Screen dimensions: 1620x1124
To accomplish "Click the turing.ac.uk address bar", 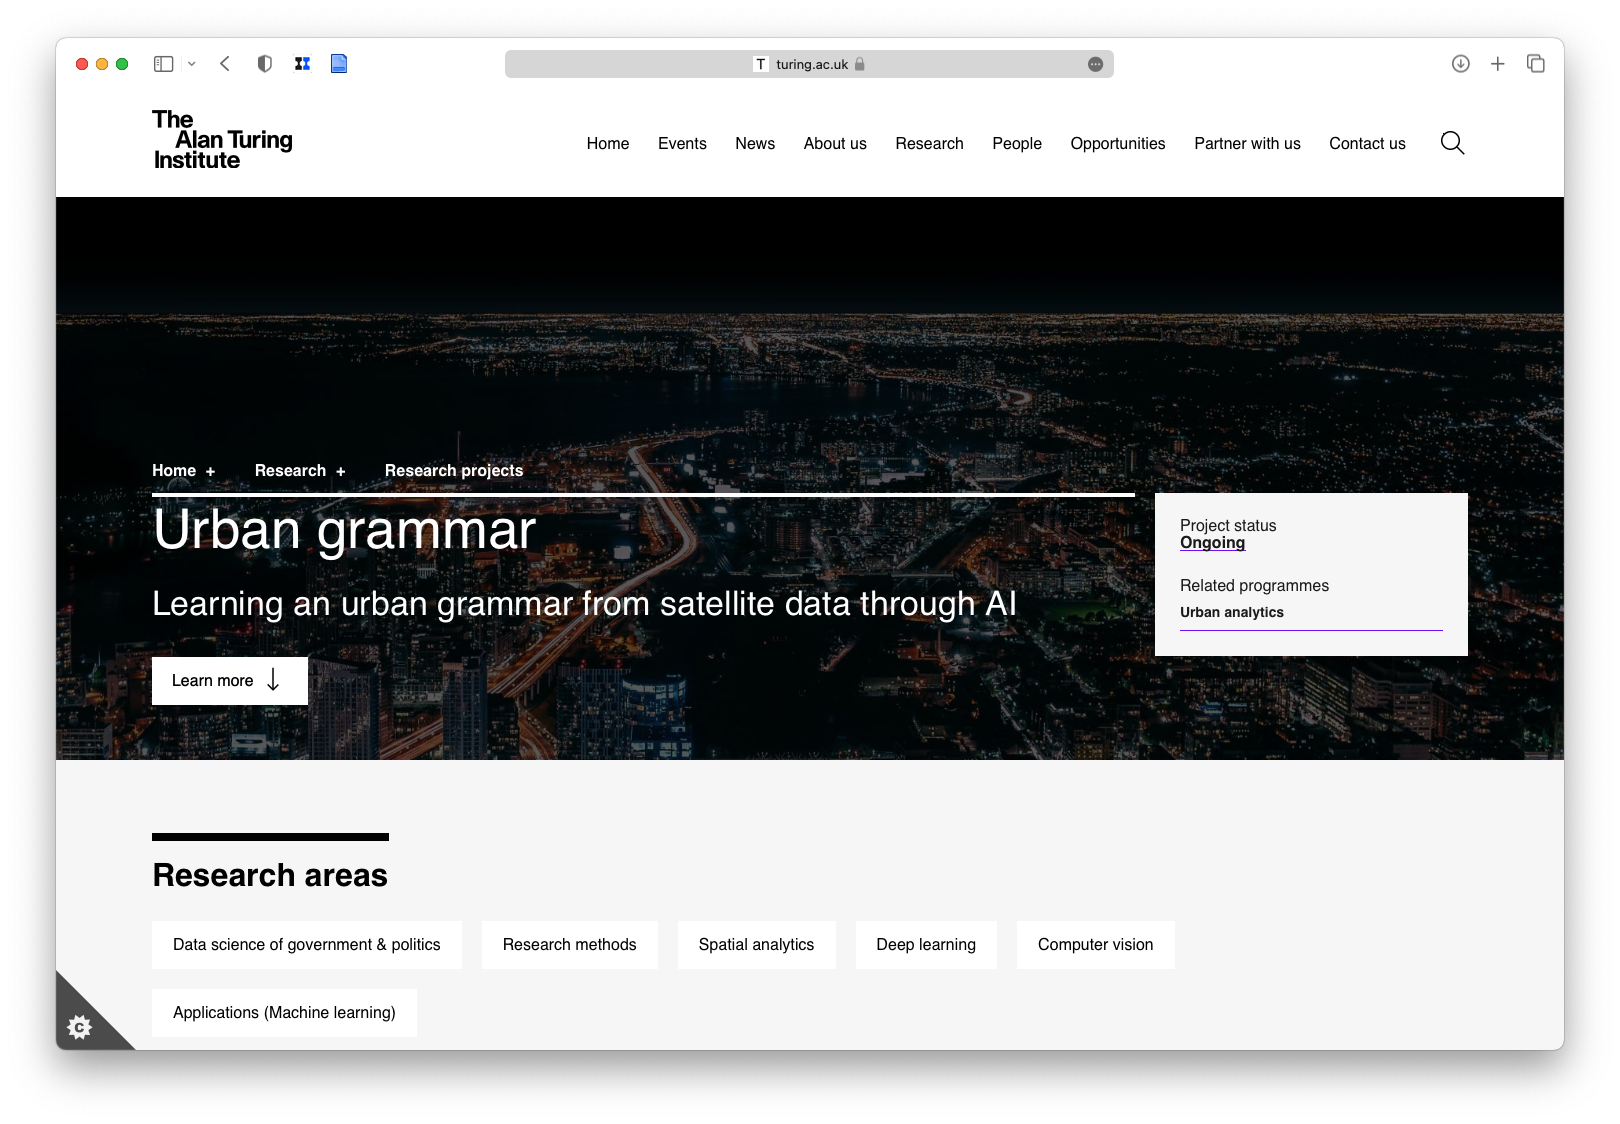I will [810, 64].
